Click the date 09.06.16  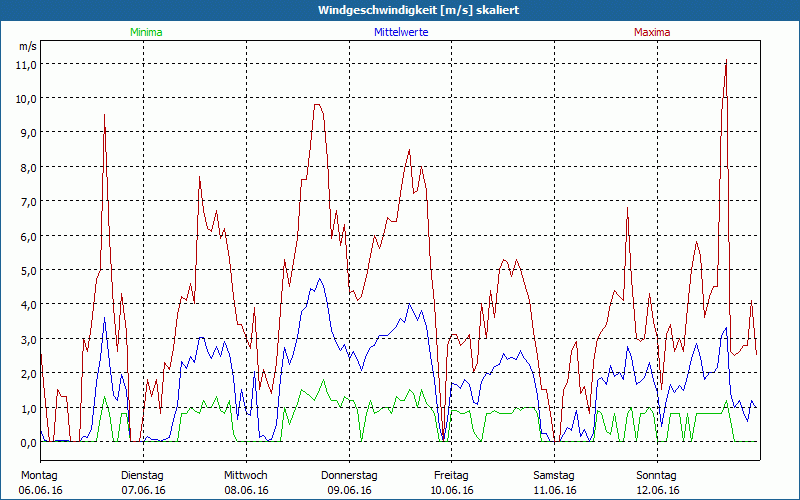point(349,490)
